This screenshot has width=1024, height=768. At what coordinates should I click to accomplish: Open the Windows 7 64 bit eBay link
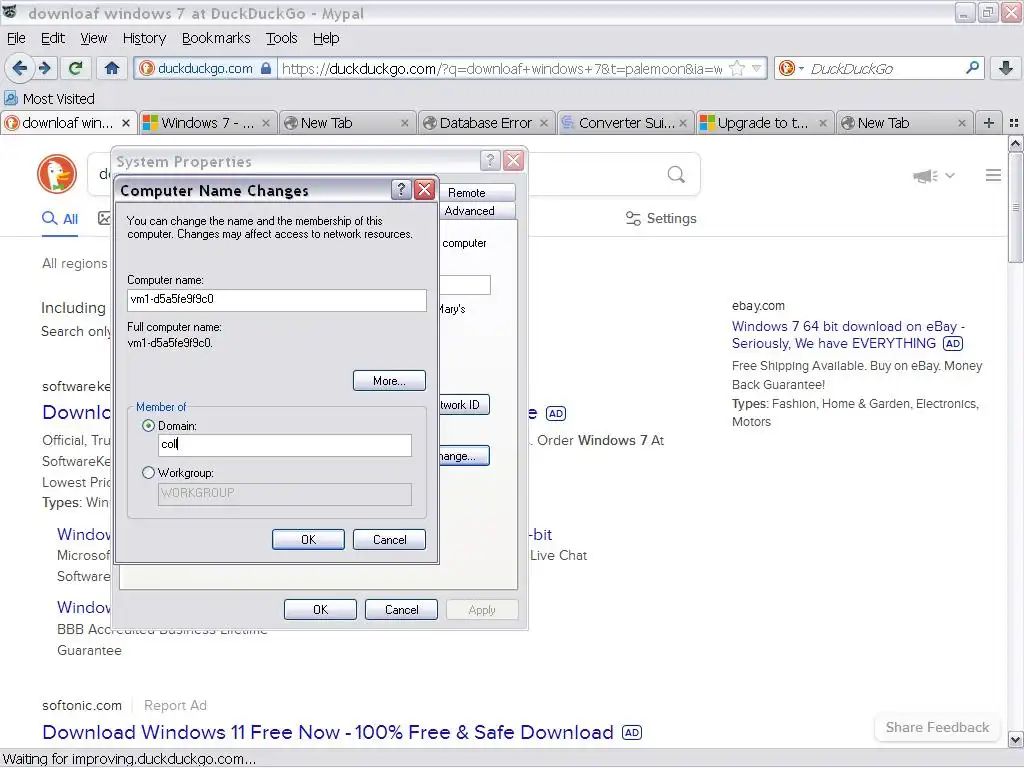click(848, 334)
